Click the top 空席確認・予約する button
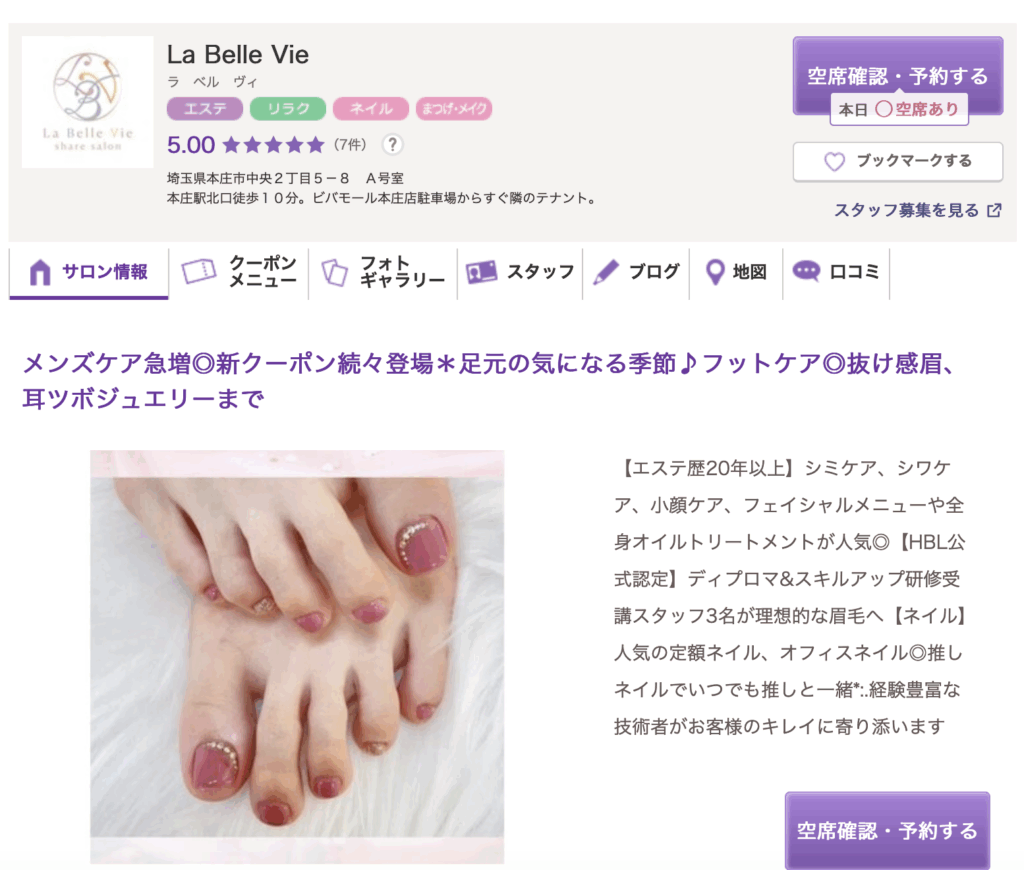1024x870 pixels. (x=898, y=76)
